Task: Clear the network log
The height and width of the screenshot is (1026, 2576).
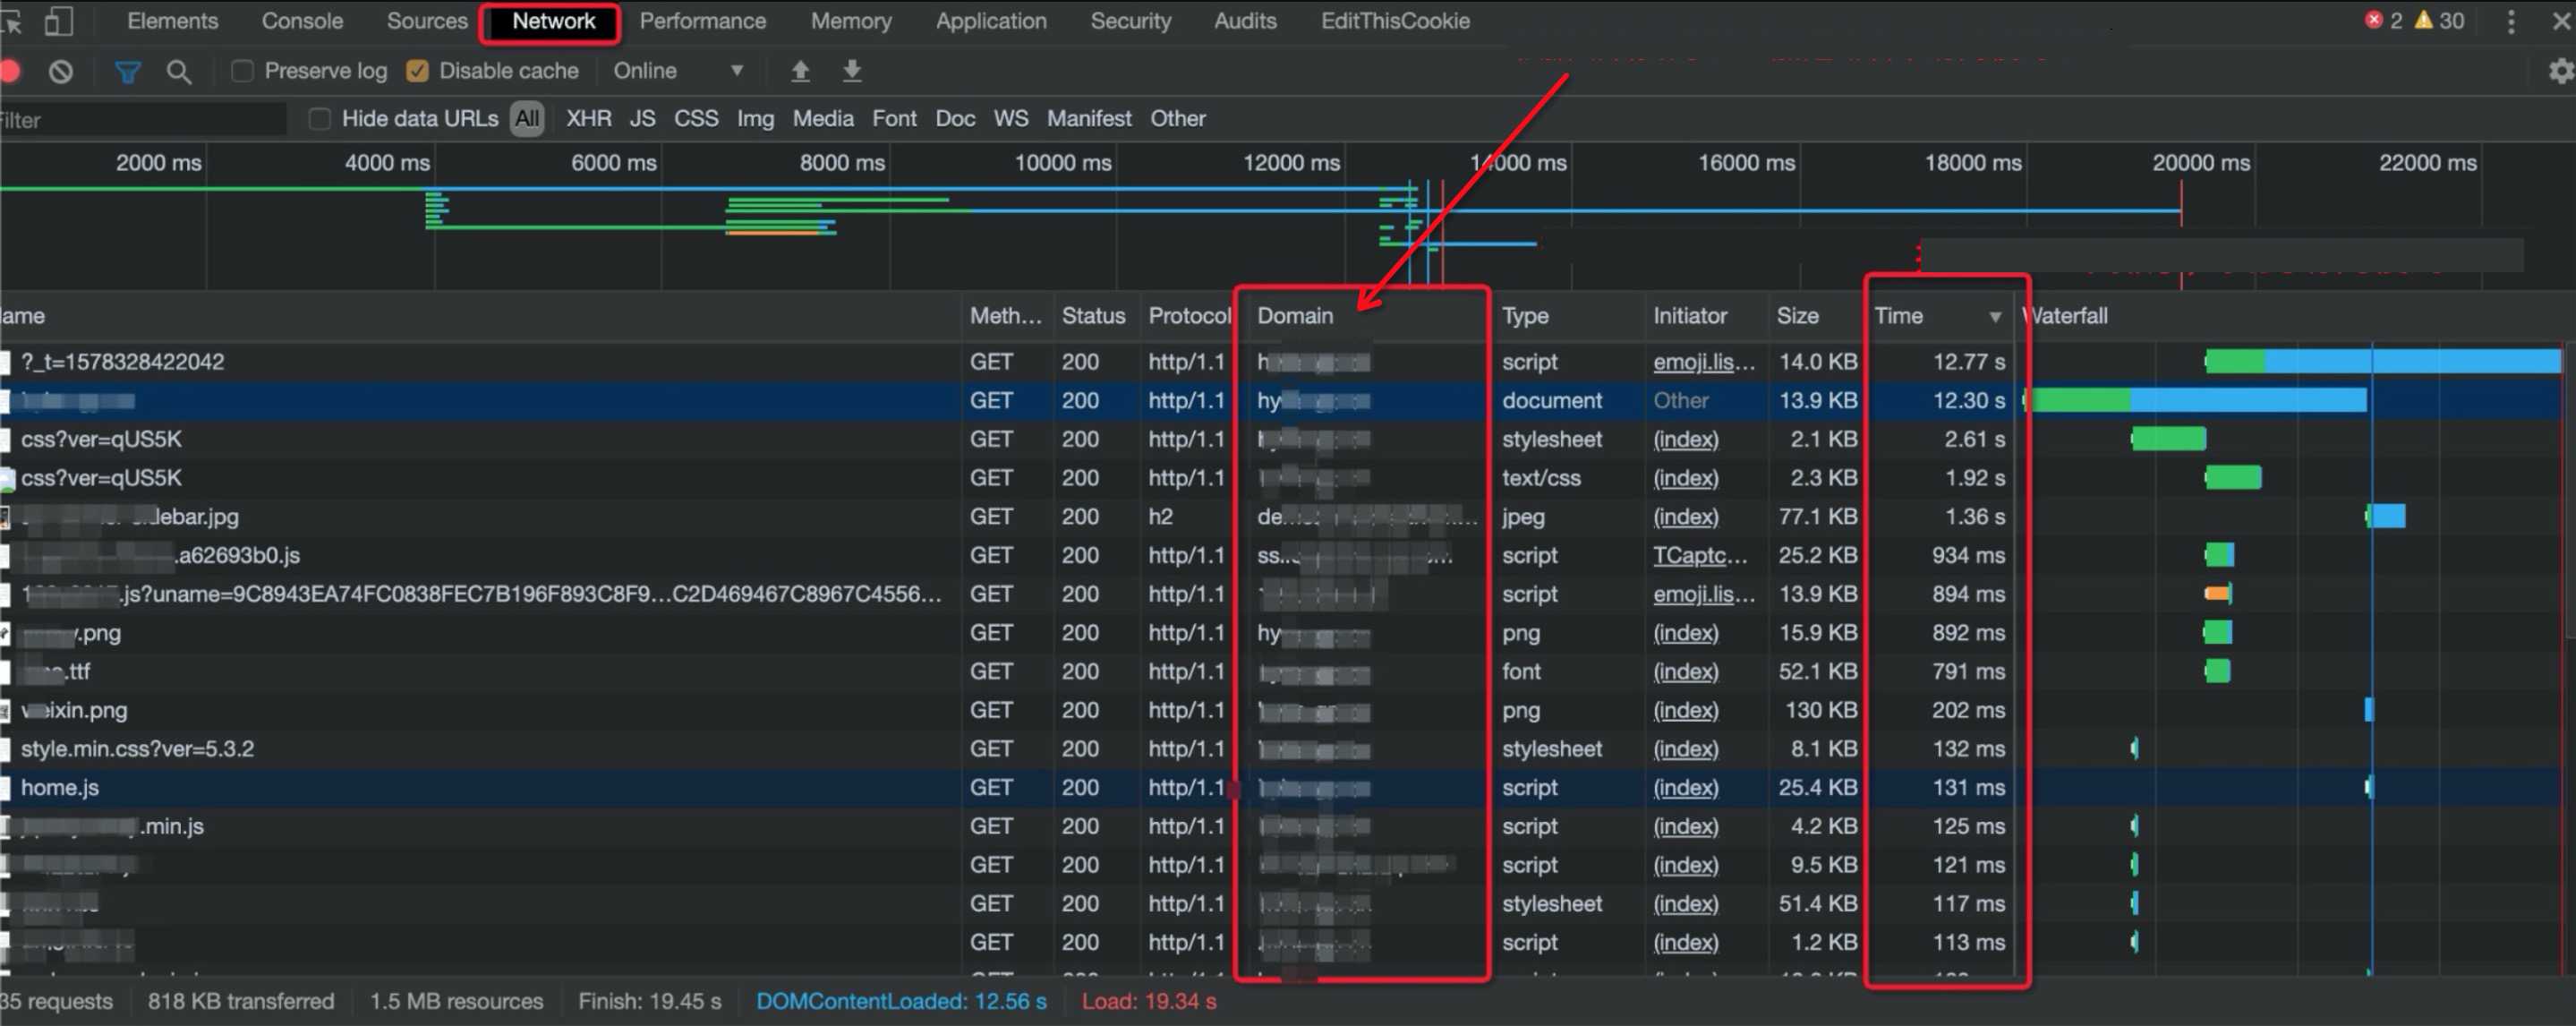Action: tap(61, 71)
